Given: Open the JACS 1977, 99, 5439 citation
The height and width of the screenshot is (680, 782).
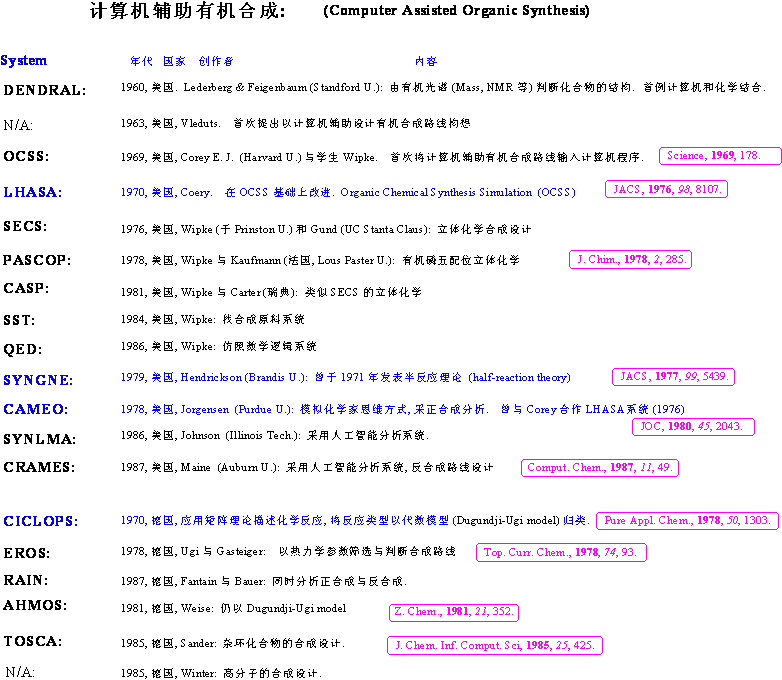Looking at the screenshot, I should (x=673, y=377).
